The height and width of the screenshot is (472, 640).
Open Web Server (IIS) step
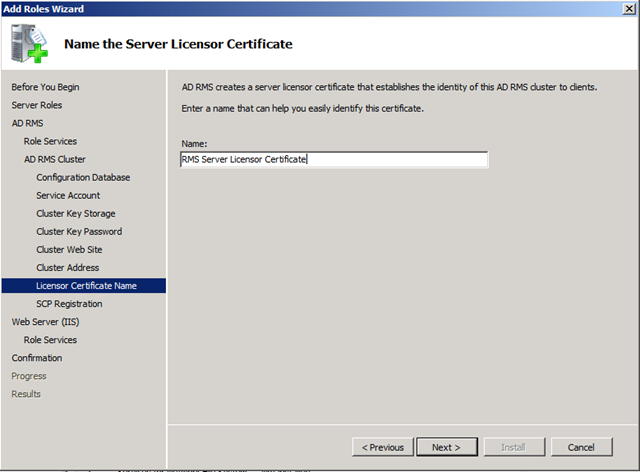45,322
